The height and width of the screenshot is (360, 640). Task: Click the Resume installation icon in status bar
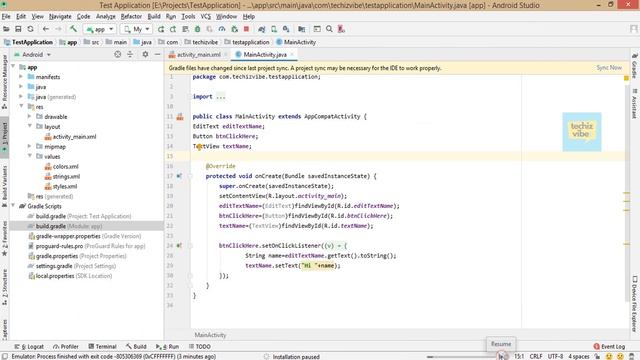pyautogui.click(x=502, y=356)
